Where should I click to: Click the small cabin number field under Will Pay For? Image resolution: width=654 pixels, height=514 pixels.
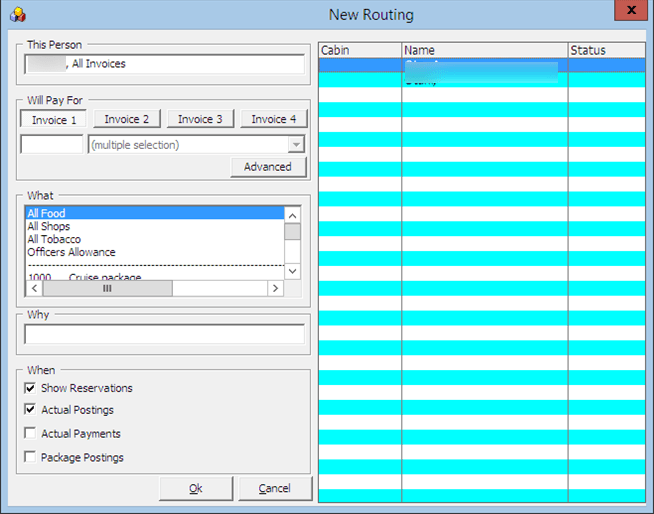[52, 144]
